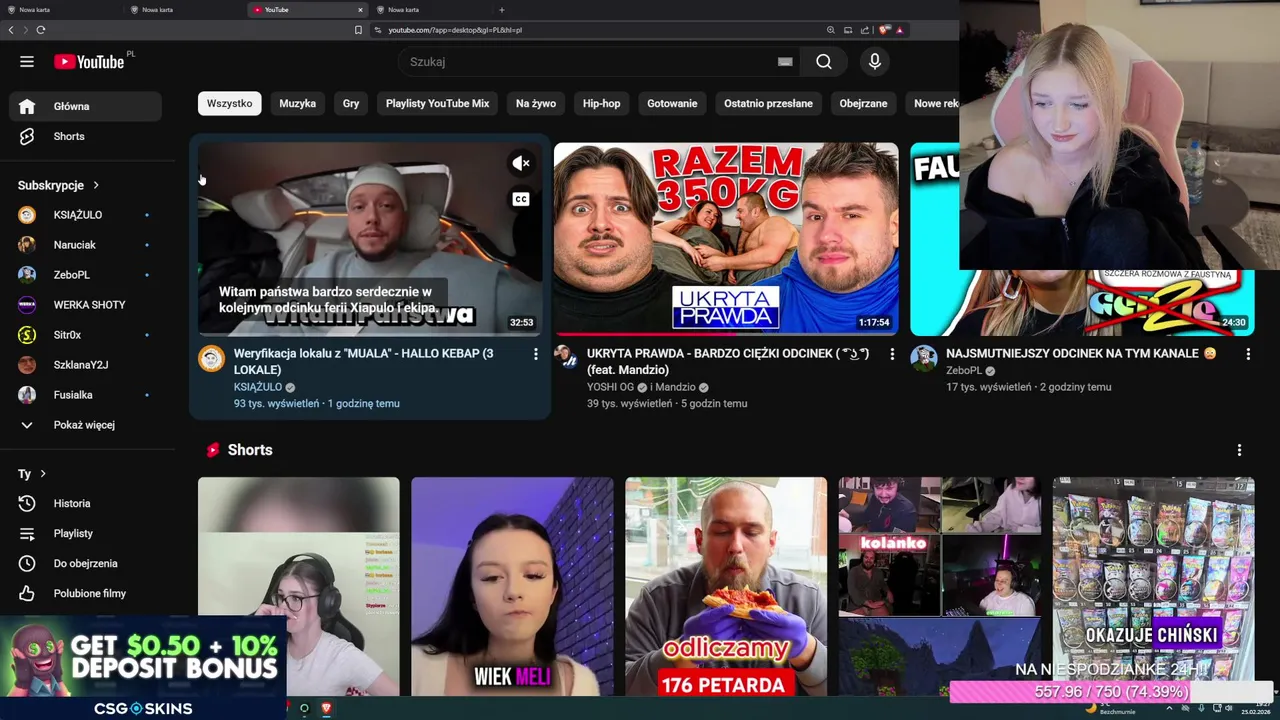Open options menu for Weryfikacja lokalu video

click(x=535, y=354)
